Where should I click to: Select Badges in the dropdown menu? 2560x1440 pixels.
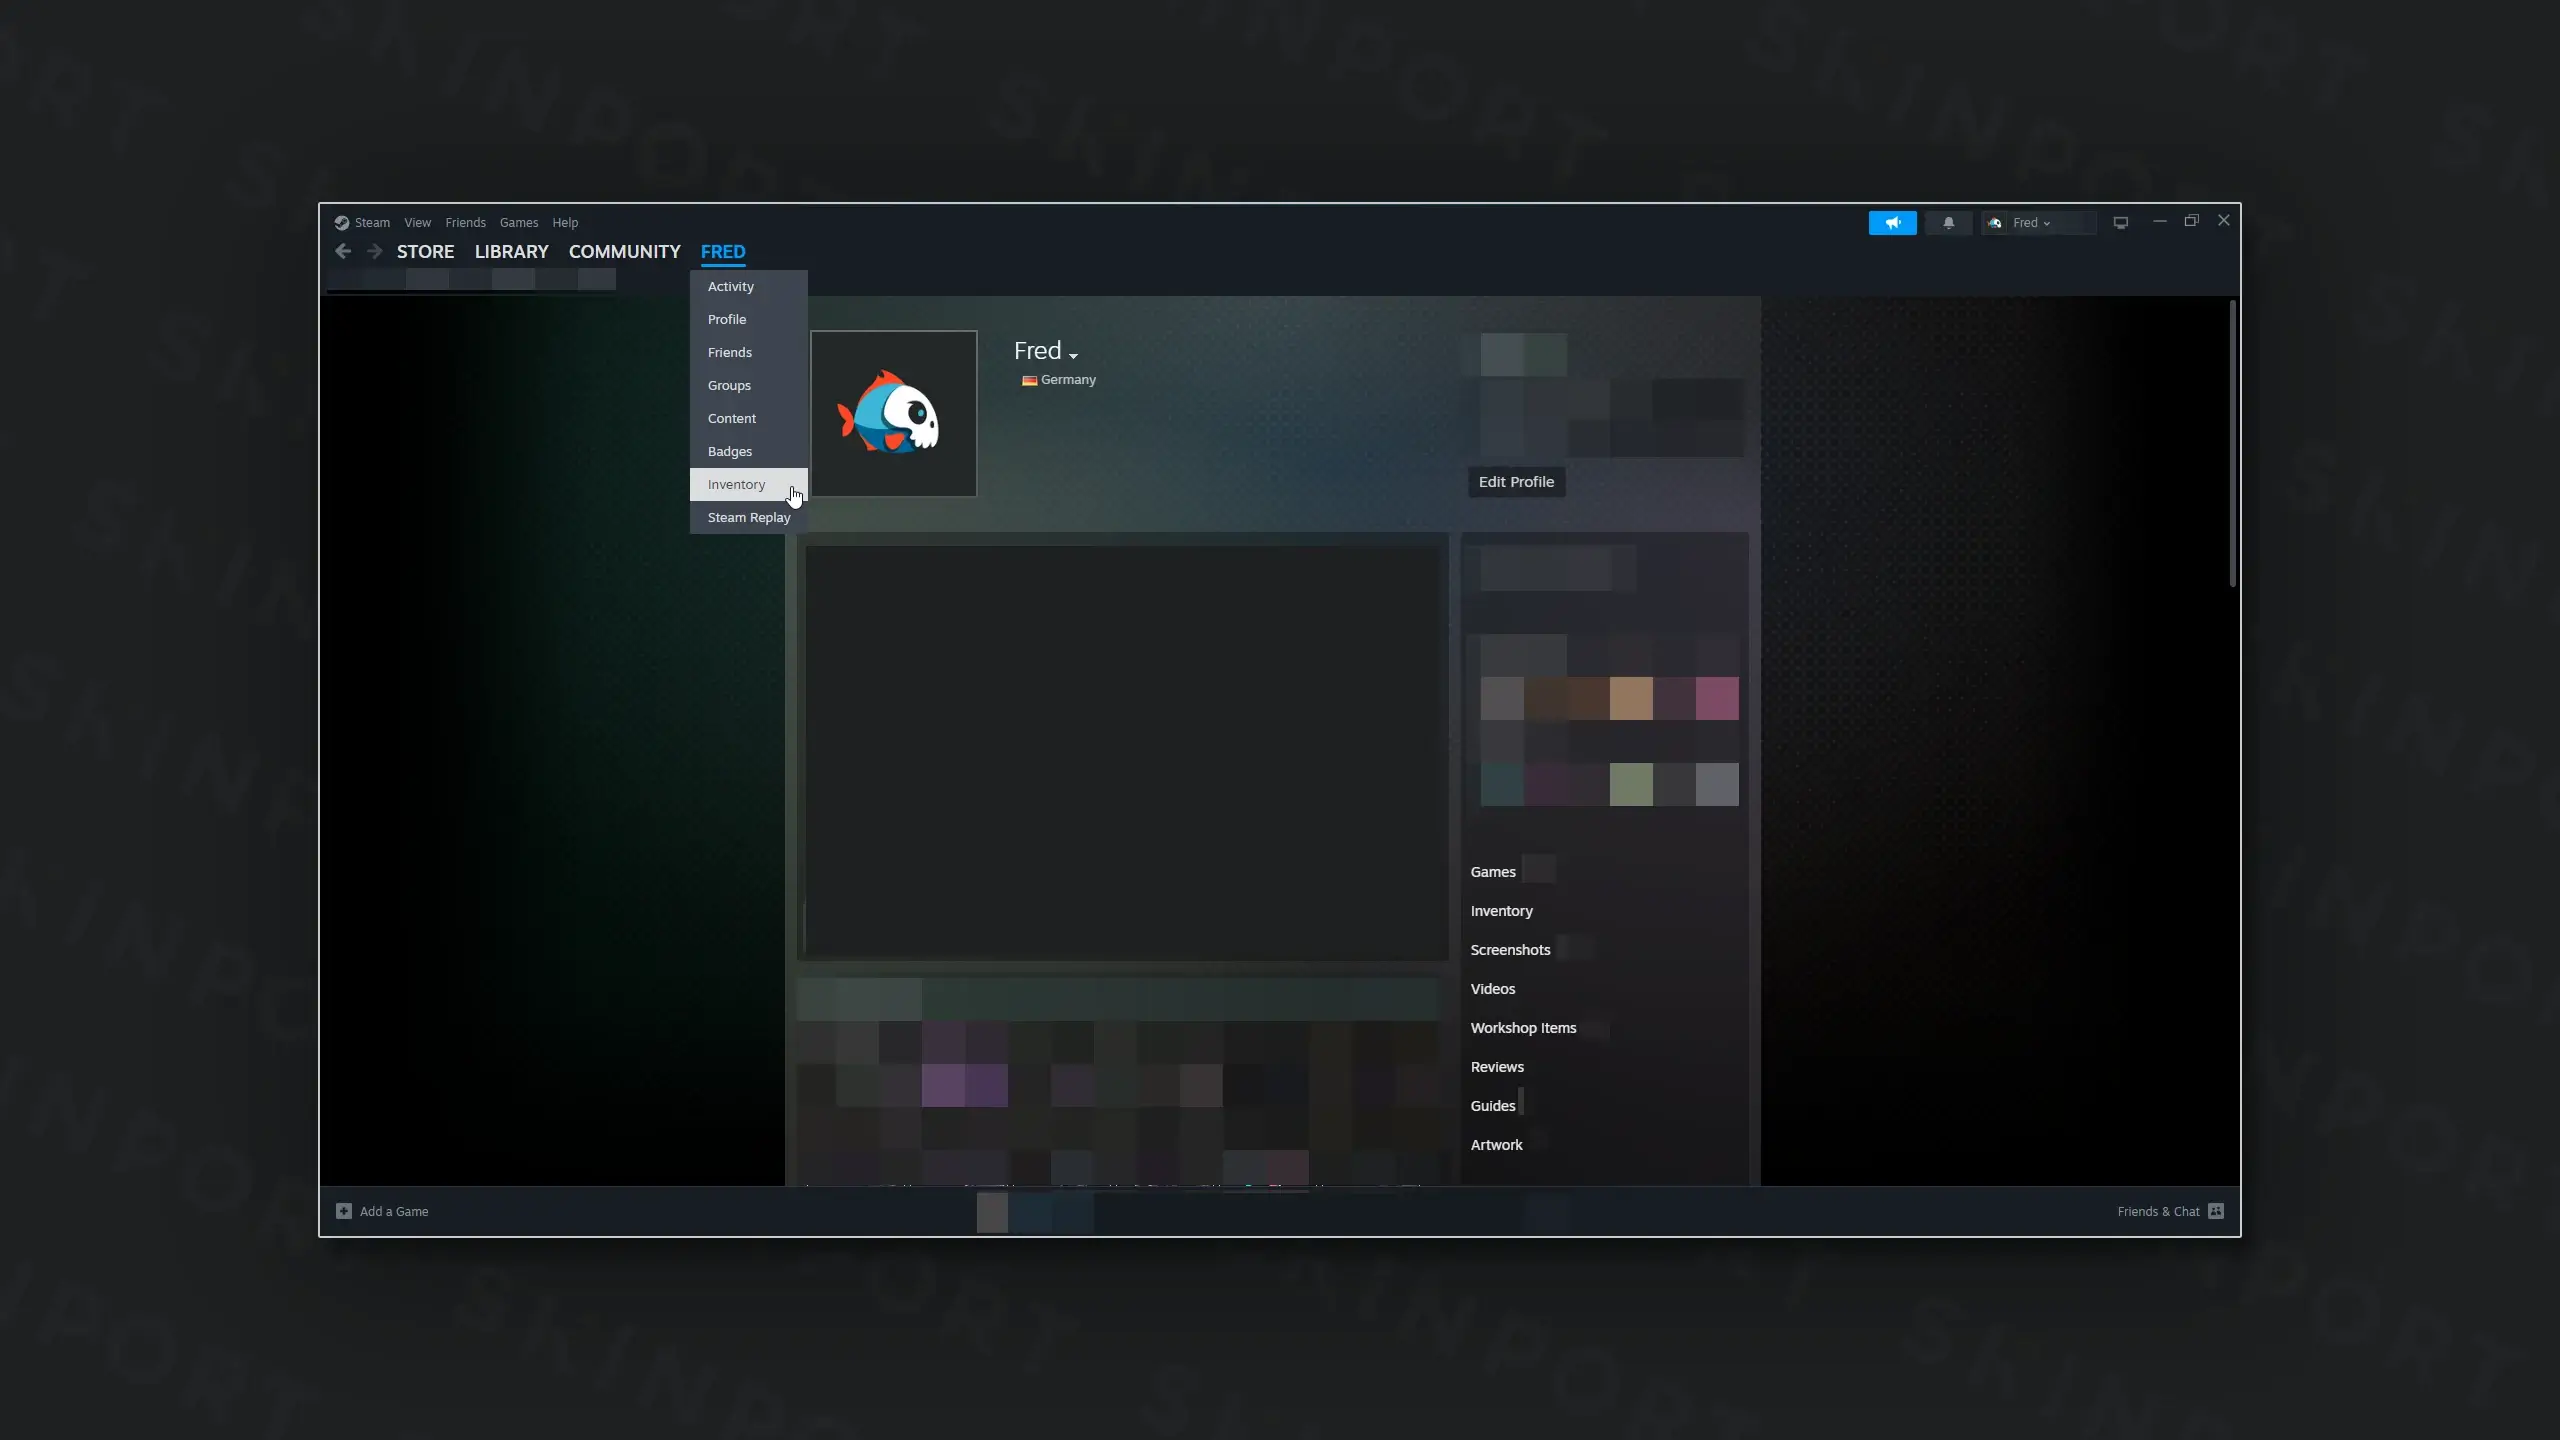pyautogui.click(x=730, y=451)
